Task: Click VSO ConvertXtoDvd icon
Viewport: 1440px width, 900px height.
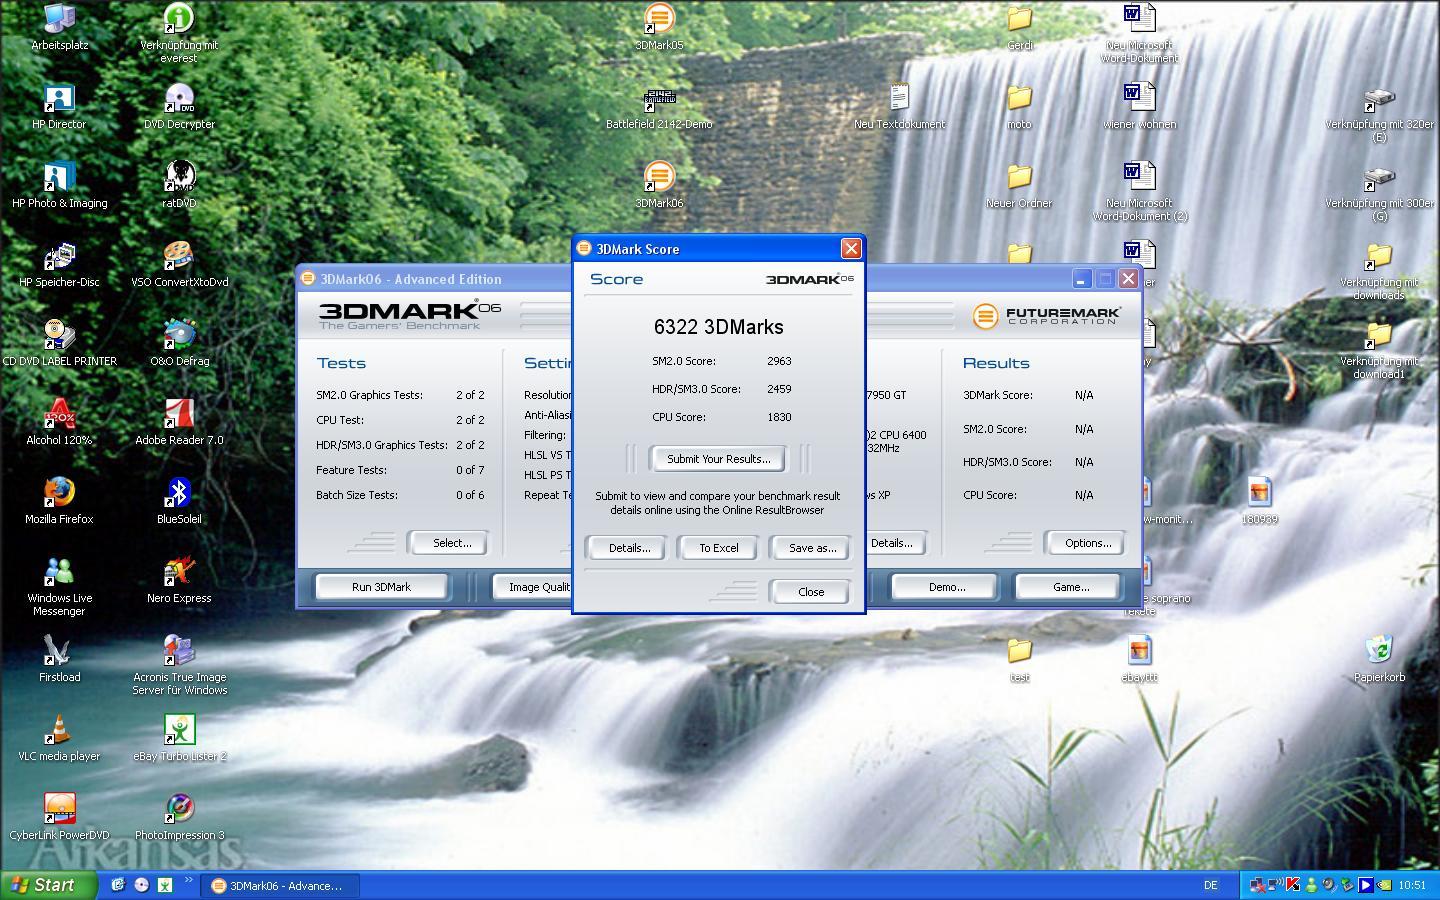Action: click(x=179, y=264)
